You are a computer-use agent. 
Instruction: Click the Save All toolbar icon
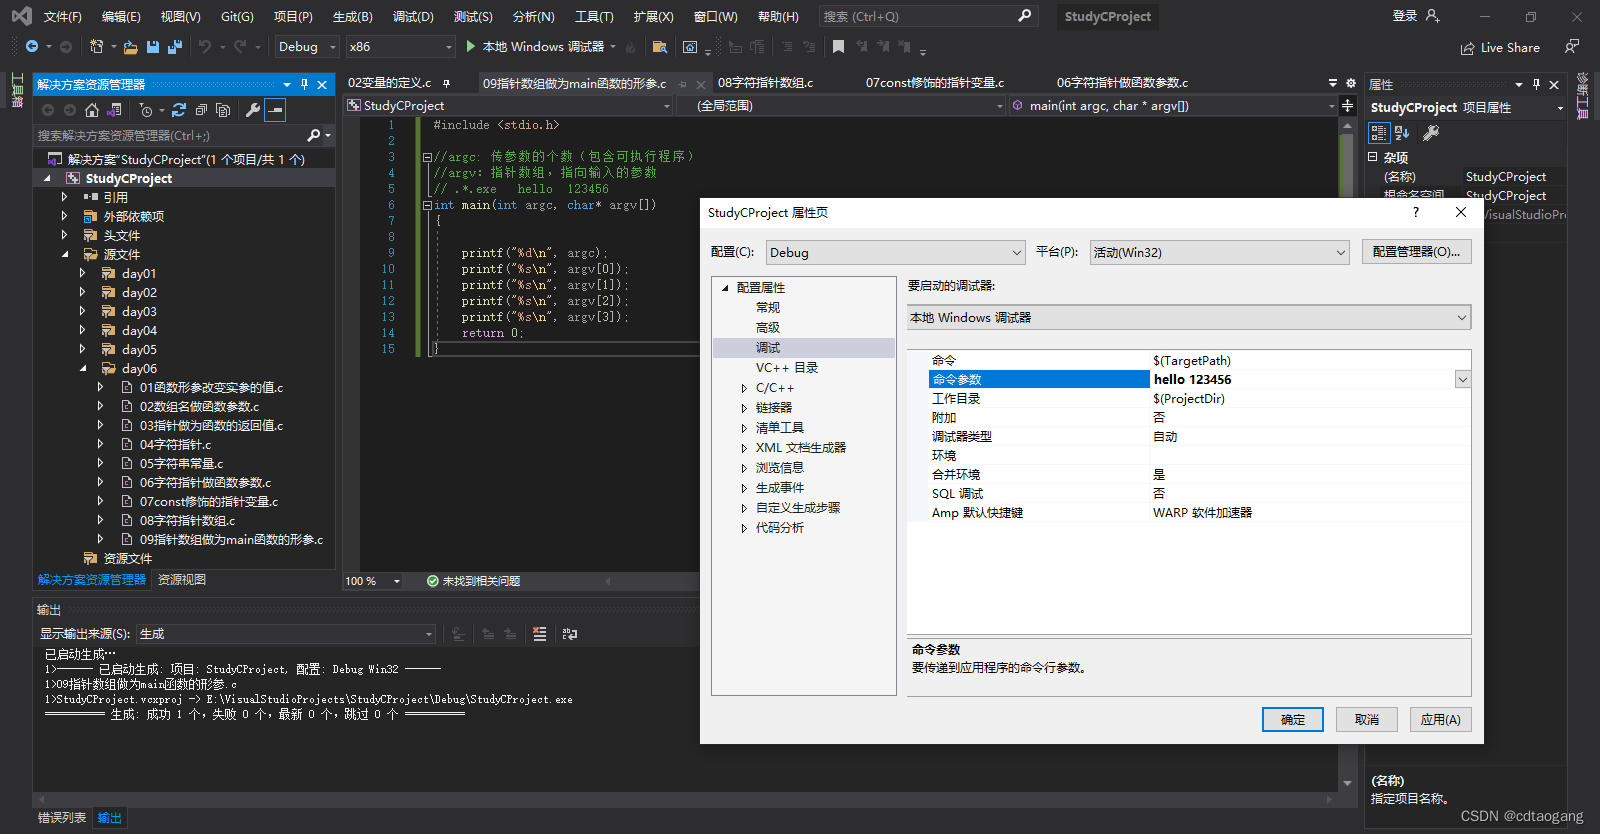[x=175, y=47]
